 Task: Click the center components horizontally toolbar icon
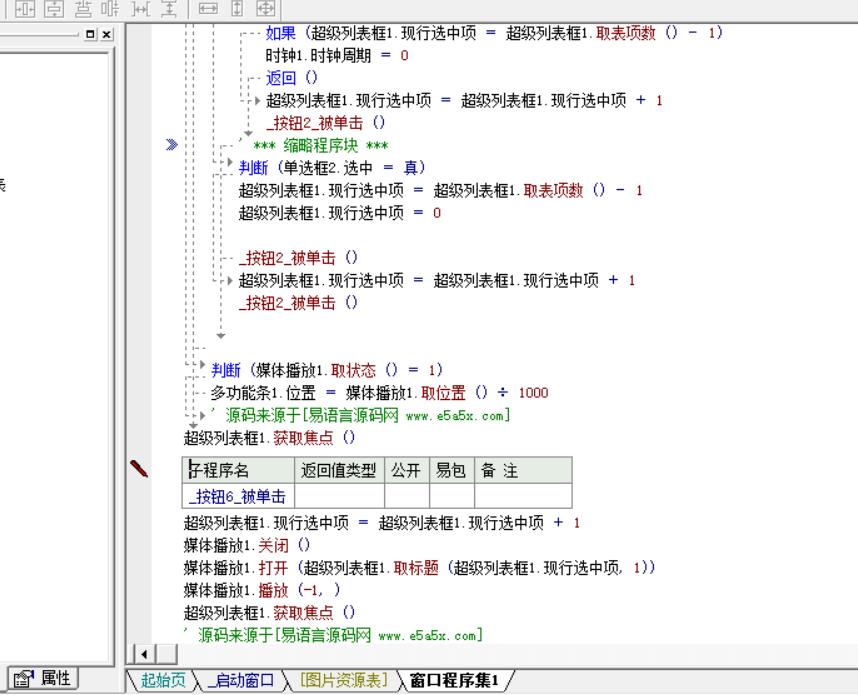coord(83,8)
